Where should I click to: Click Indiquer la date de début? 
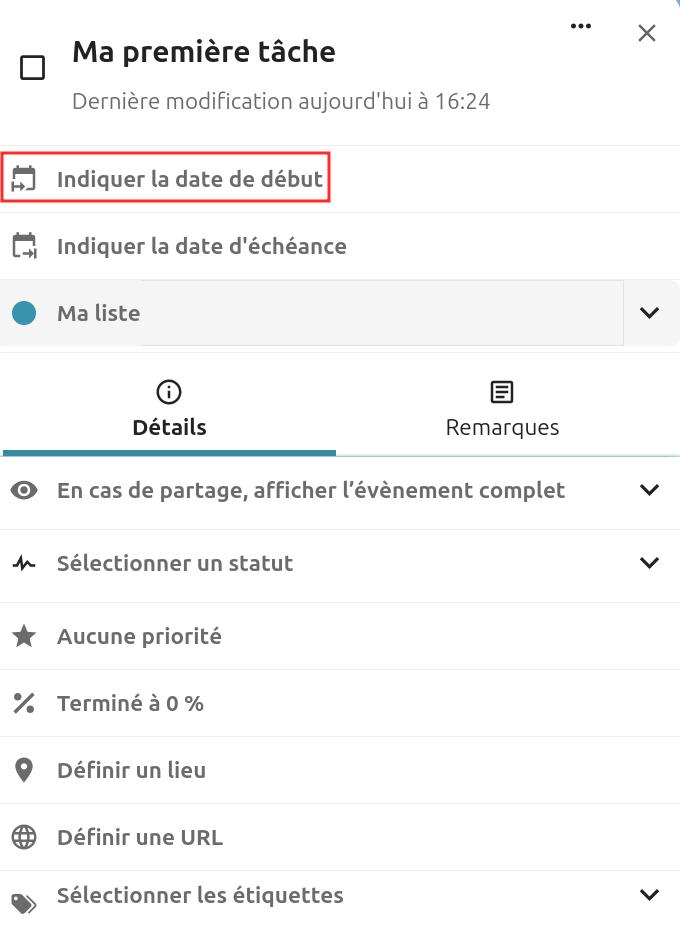point(192,179)
